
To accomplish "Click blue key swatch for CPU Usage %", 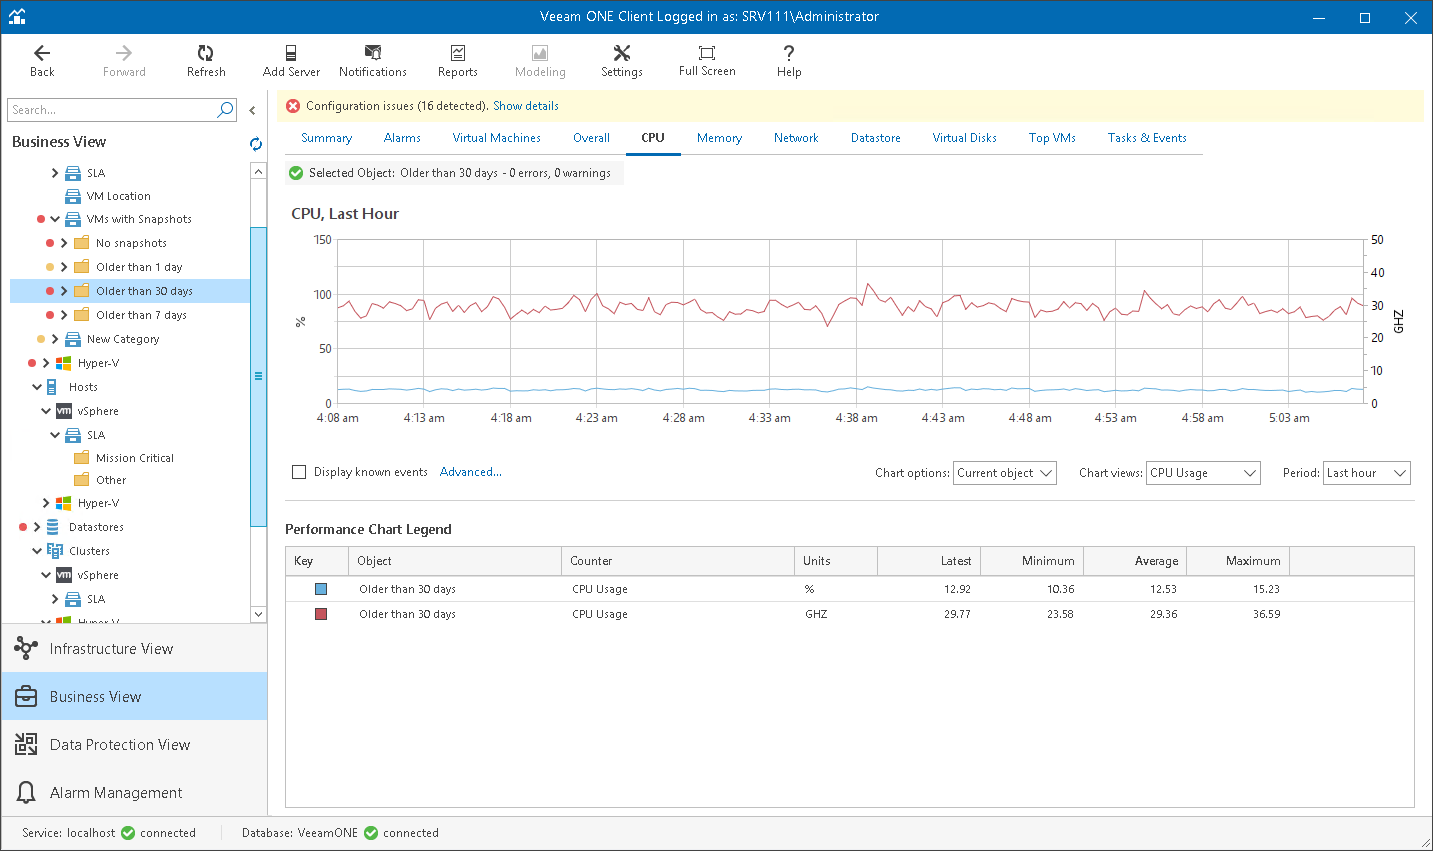I will (x=321, y=589).
